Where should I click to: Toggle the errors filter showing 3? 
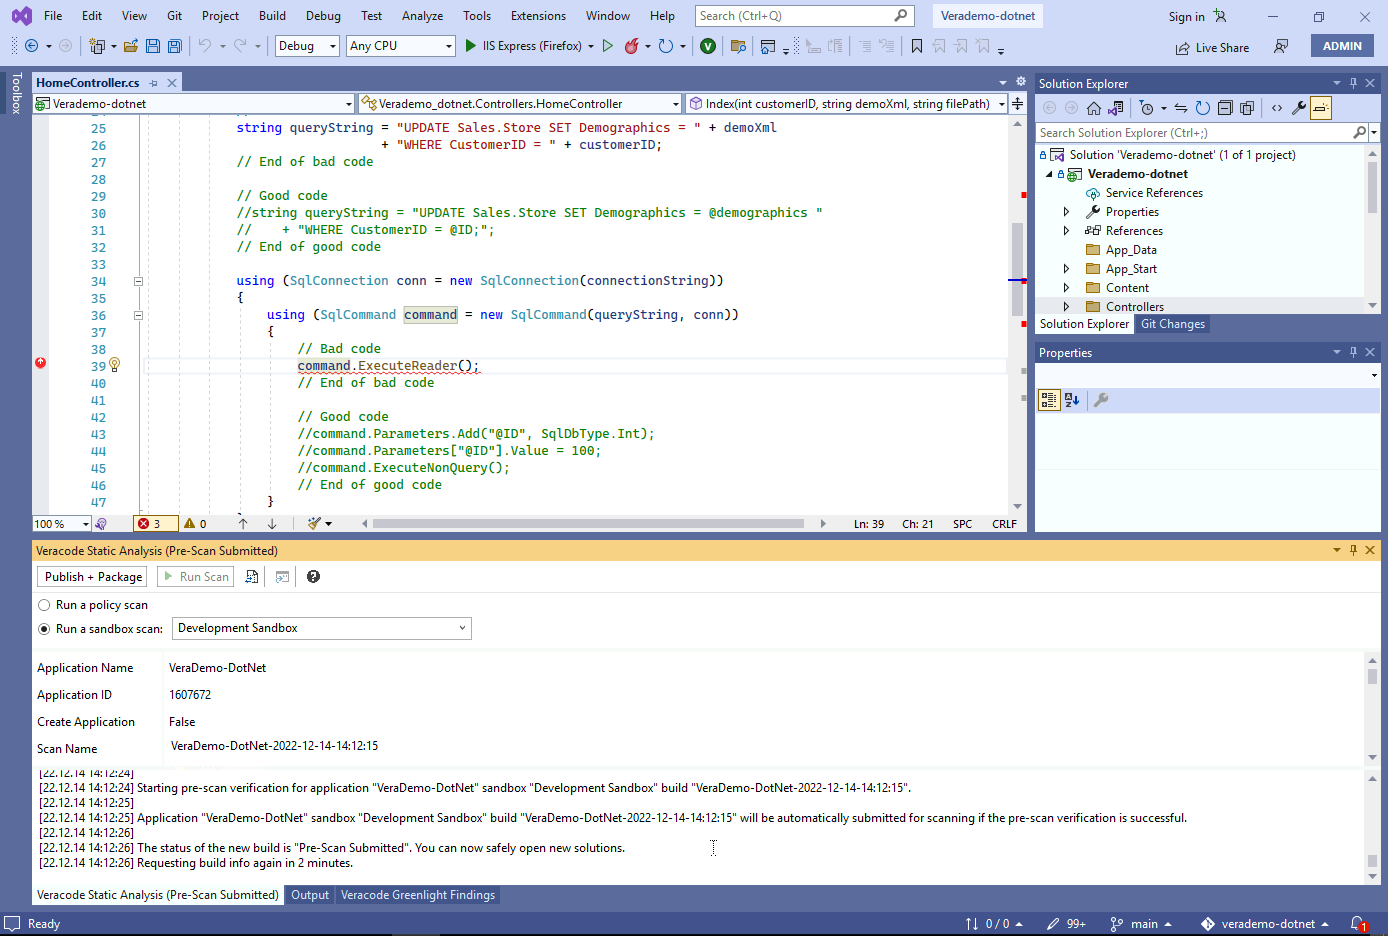coord(156,524)
